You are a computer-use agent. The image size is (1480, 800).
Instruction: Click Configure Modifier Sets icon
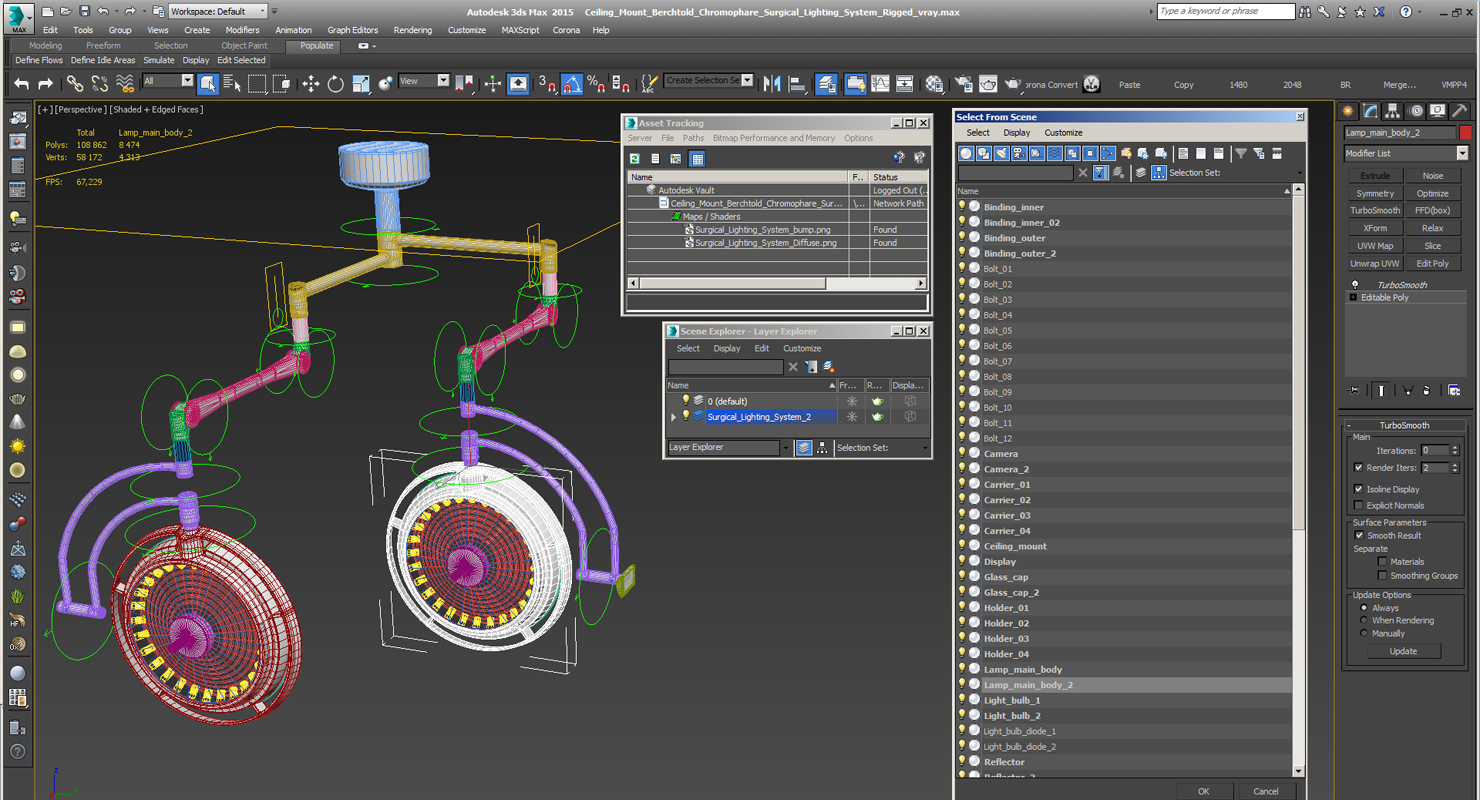(x=1455, y=390)
